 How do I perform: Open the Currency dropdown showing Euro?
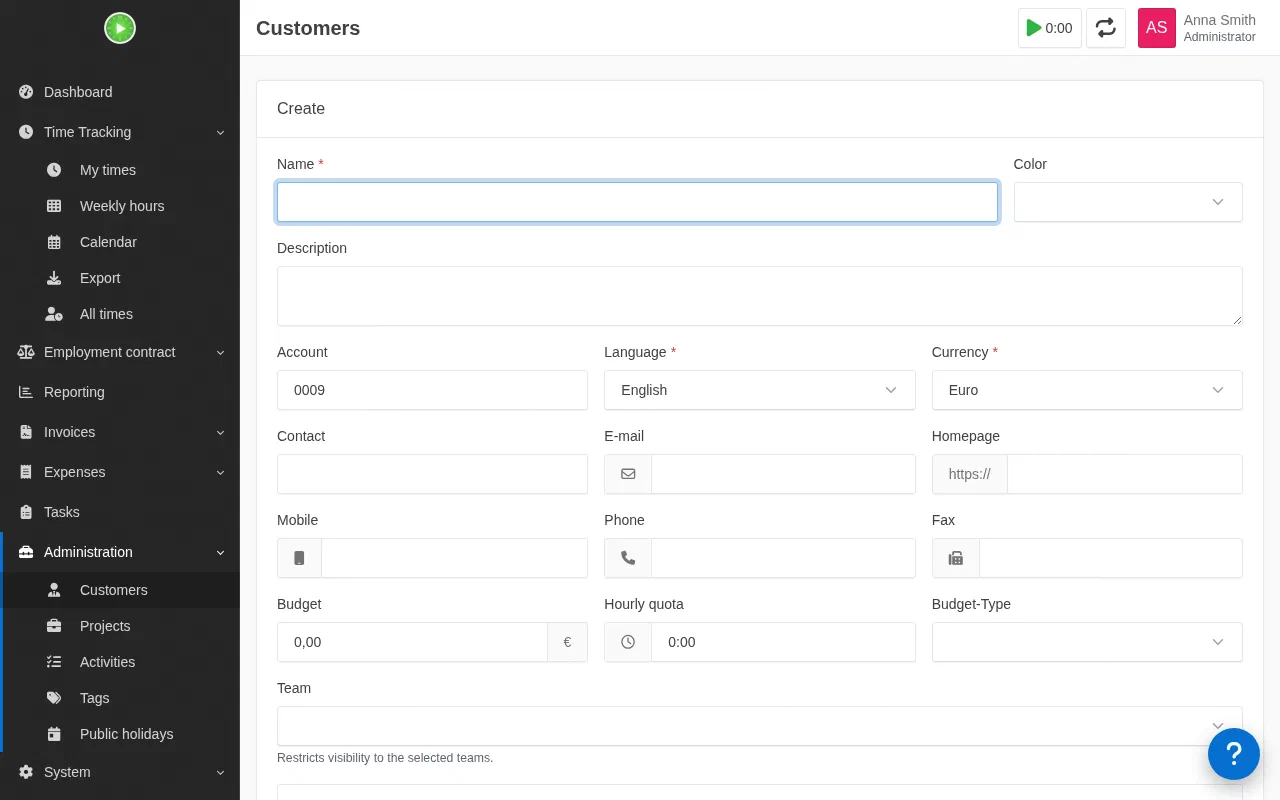point(1087,390)
